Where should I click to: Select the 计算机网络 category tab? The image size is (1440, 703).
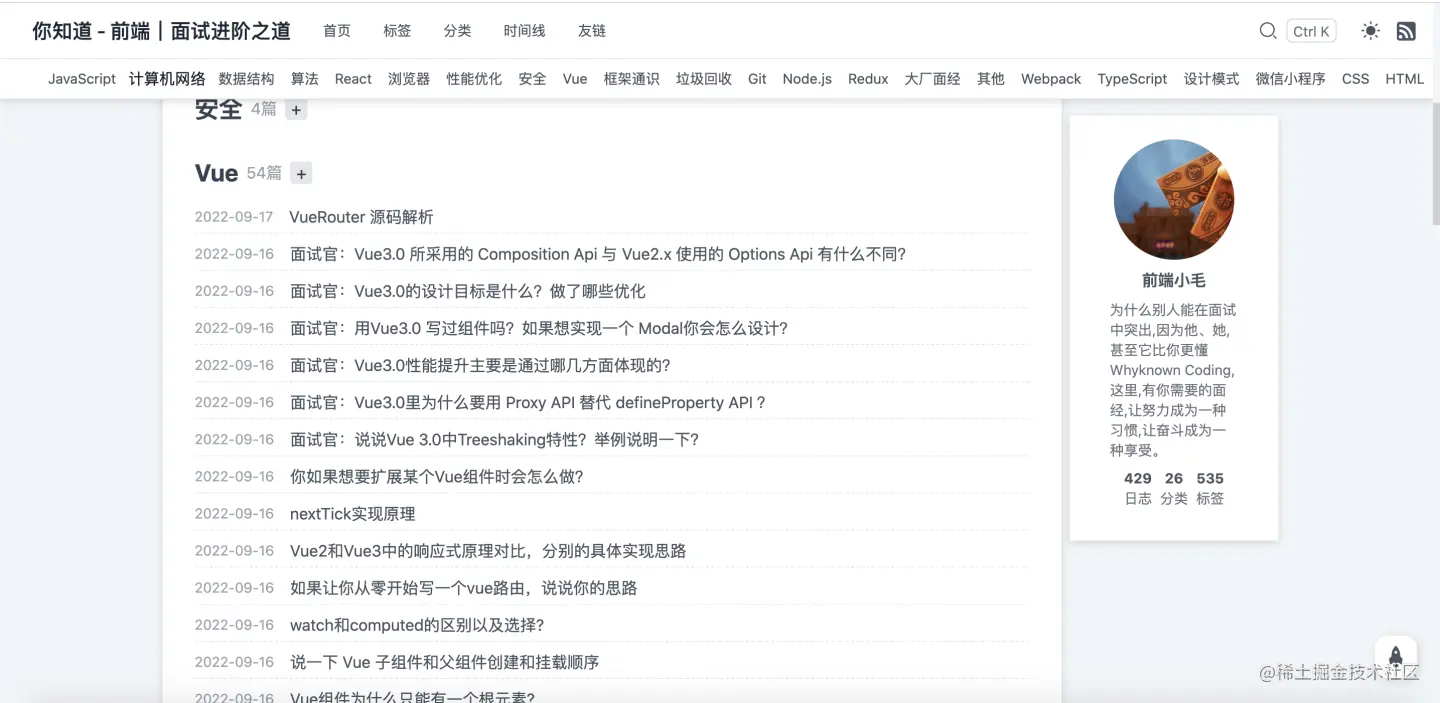[x=167, y=79]
